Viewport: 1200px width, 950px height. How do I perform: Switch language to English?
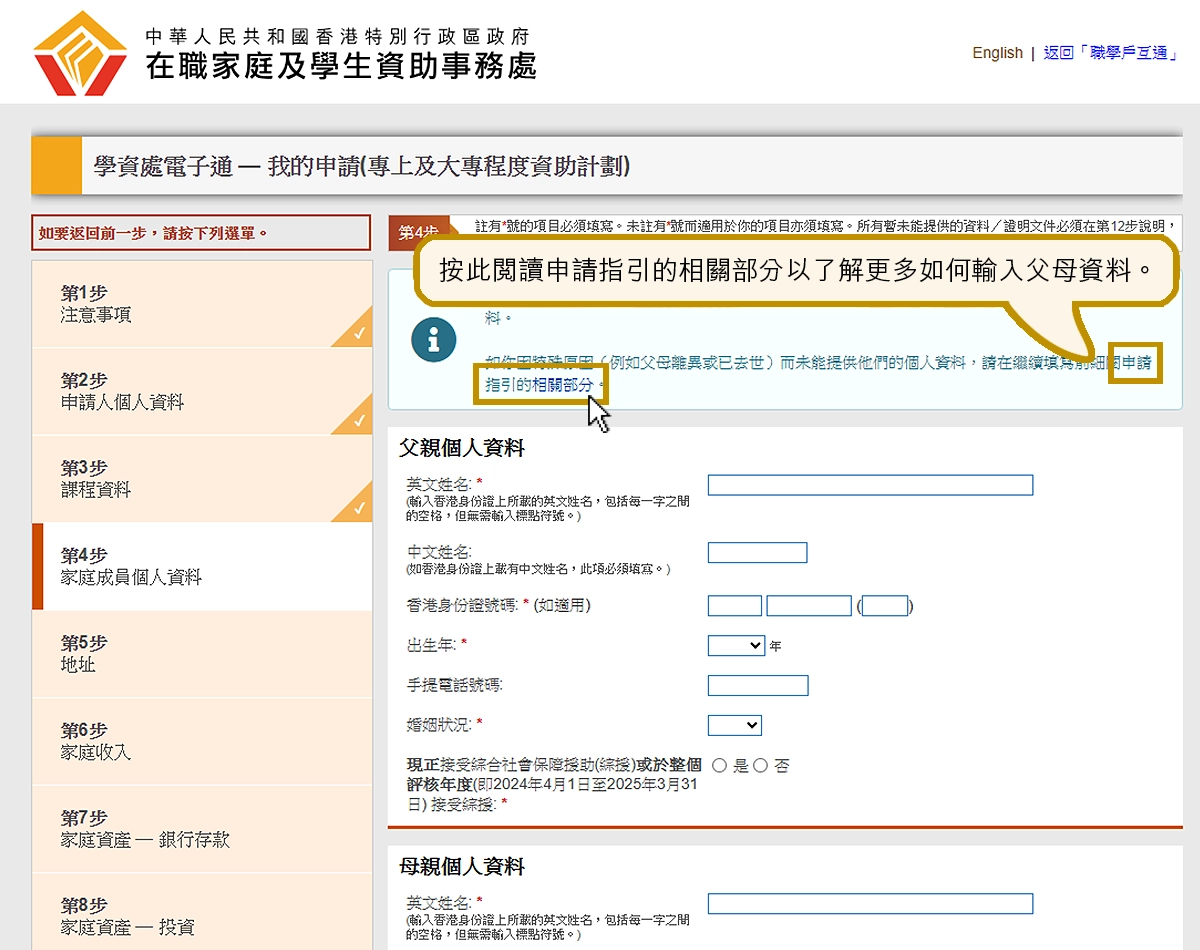click(x=997, y=53)
